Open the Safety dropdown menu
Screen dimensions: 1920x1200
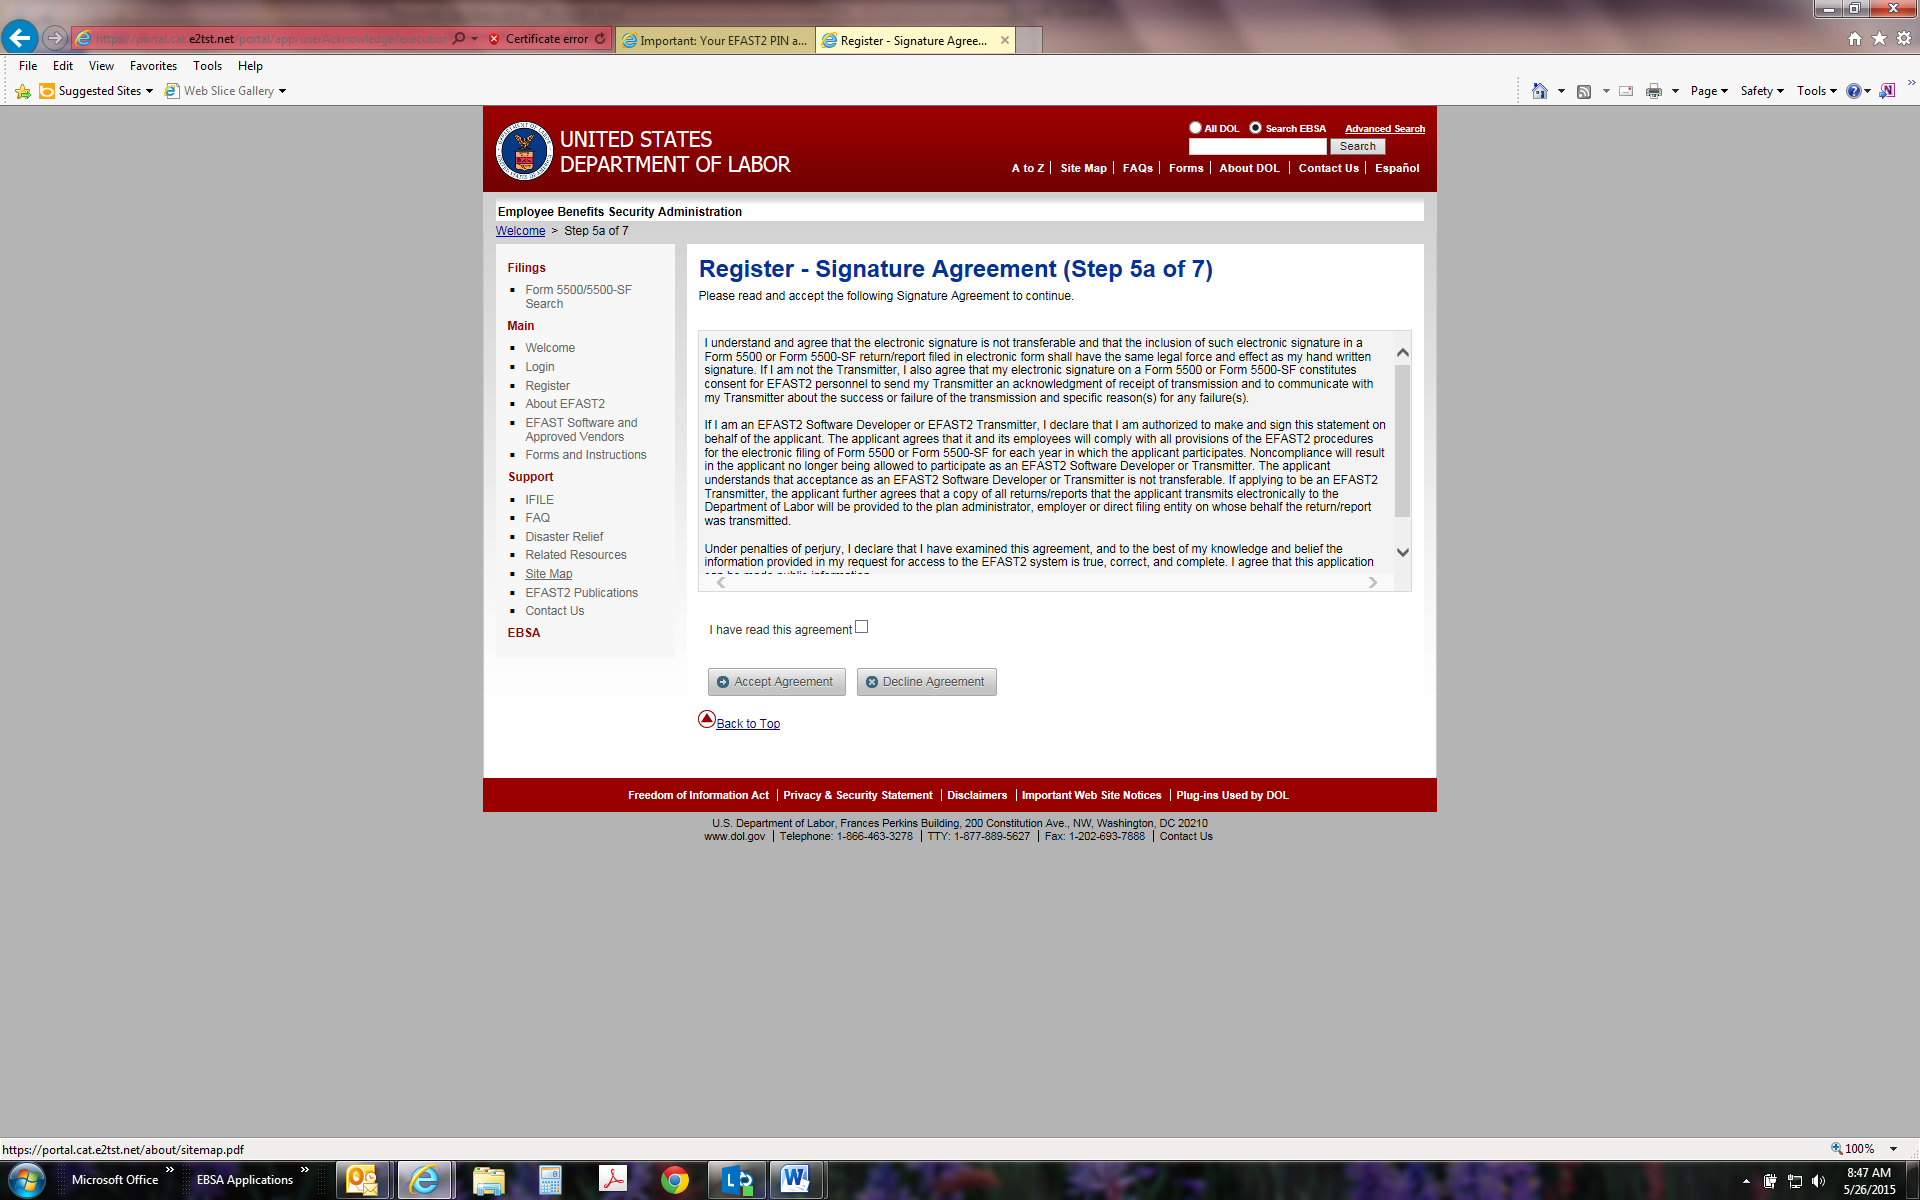point(1761,91)
